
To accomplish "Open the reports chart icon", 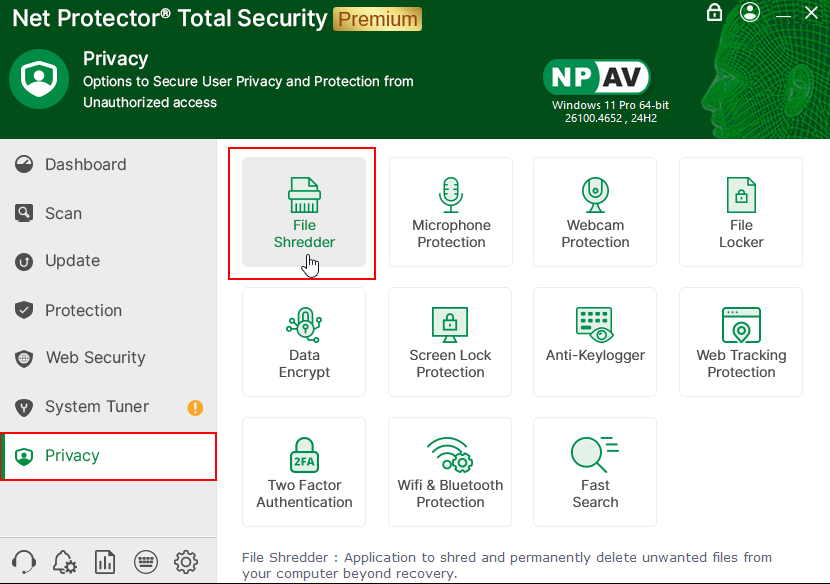I will tap(104, 561).
